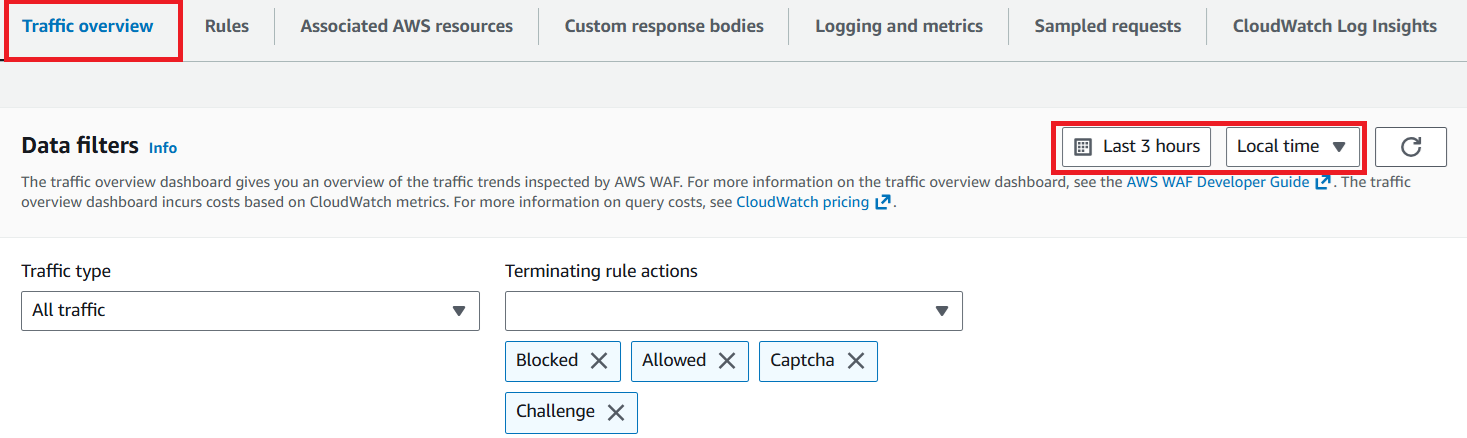Remove the Challenge filter chip
This screenshot has height=438, width=1467.
click(616, 412)
